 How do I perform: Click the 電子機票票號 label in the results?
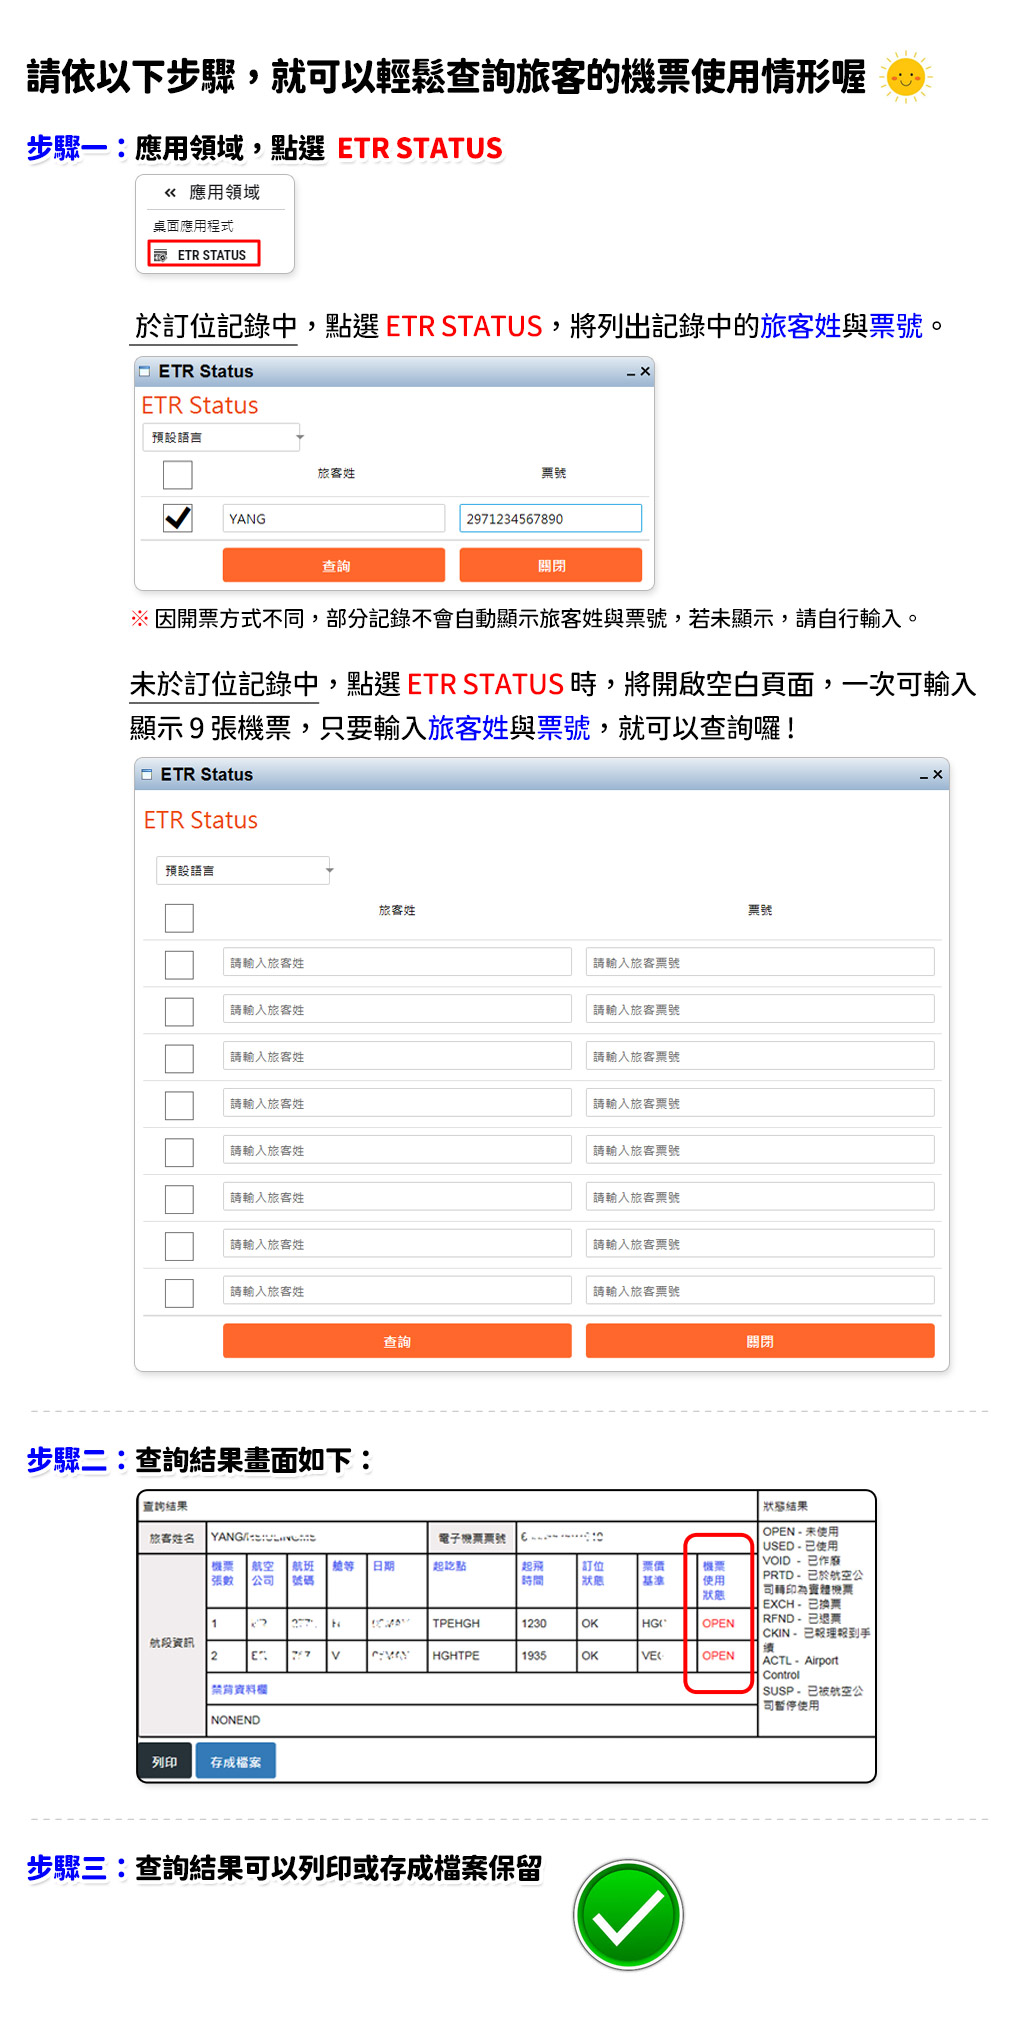[472, 1538]
